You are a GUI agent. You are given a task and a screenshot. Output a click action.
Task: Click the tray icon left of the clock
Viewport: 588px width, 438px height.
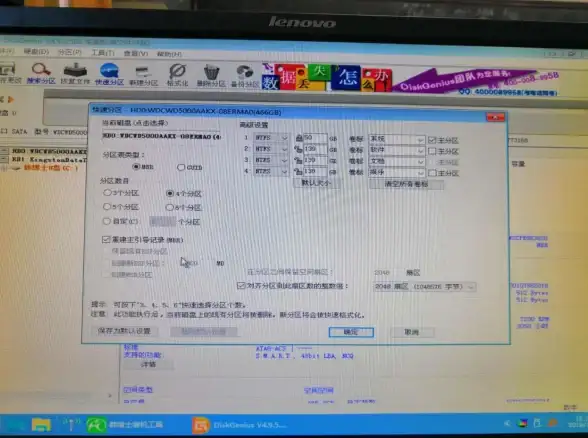pos(553,423)
